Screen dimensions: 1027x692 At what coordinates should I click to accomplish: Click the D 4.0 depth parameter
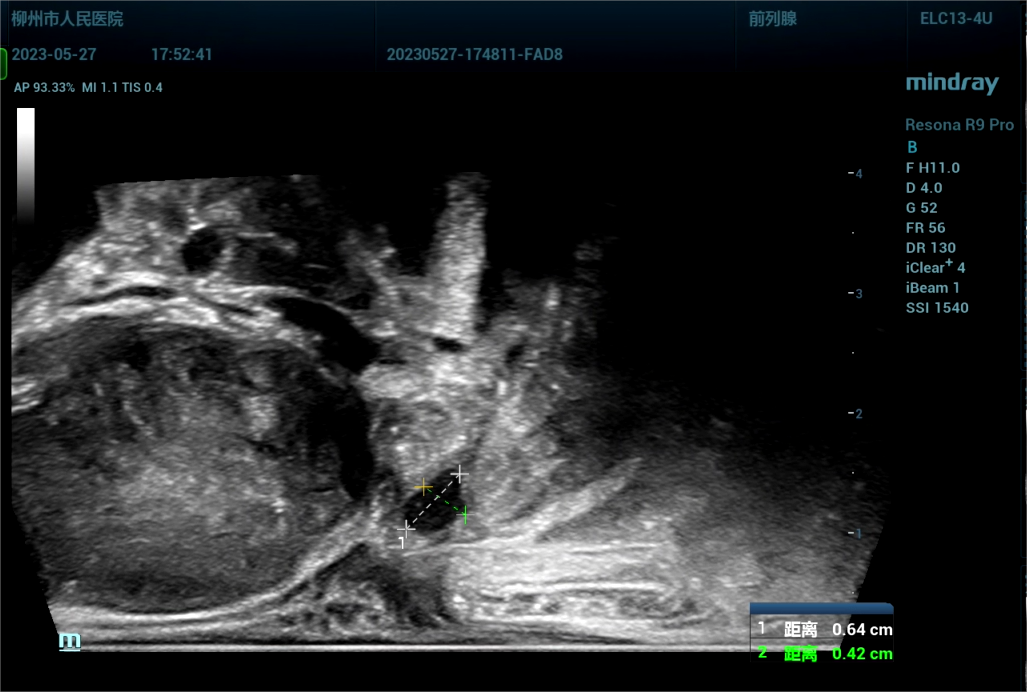click(x=923, y=188)
